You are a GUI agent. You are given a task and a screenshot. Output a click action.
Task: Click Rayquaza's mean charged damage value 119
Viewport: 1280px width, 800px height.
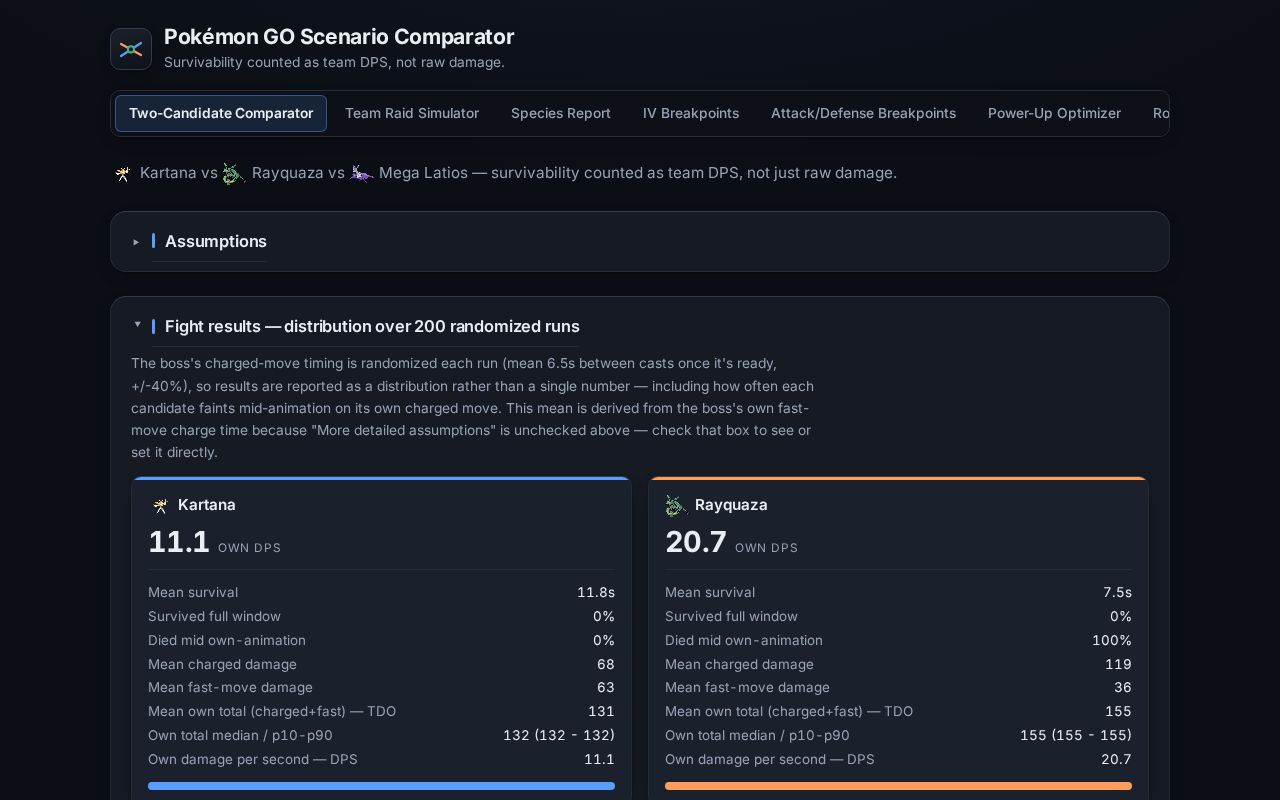tap(1118, 664)
